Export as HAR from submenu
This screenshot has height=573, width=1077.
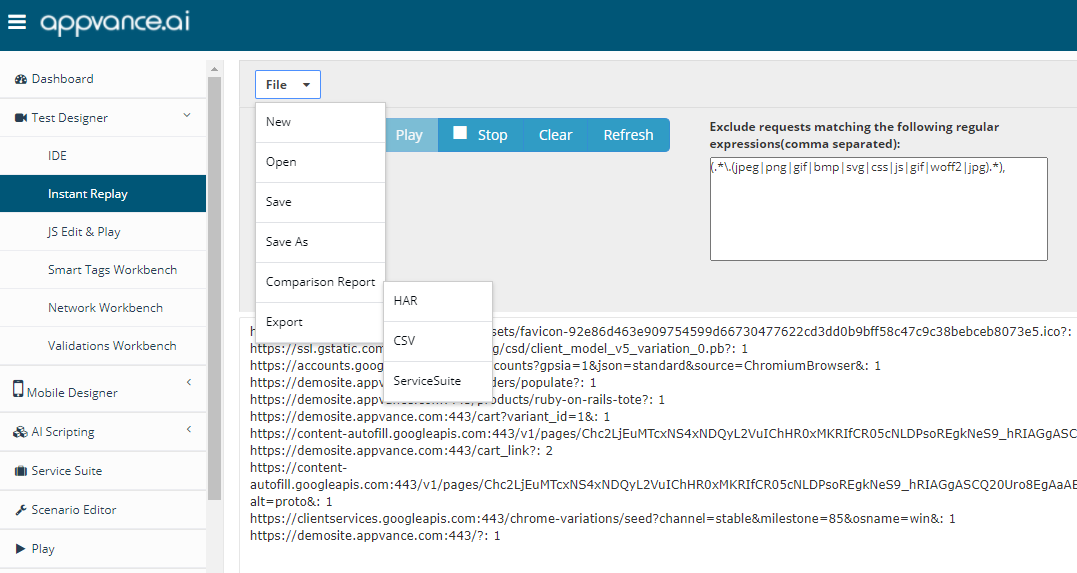438,301
